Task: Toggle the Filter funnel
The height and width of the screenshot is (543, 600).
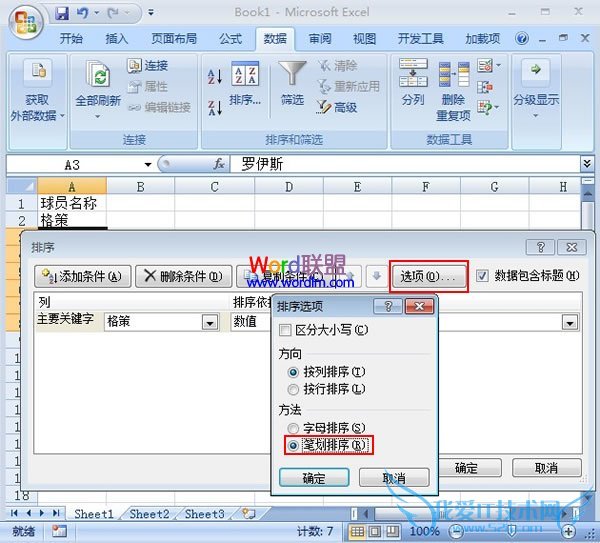Action: pos(292,73)
